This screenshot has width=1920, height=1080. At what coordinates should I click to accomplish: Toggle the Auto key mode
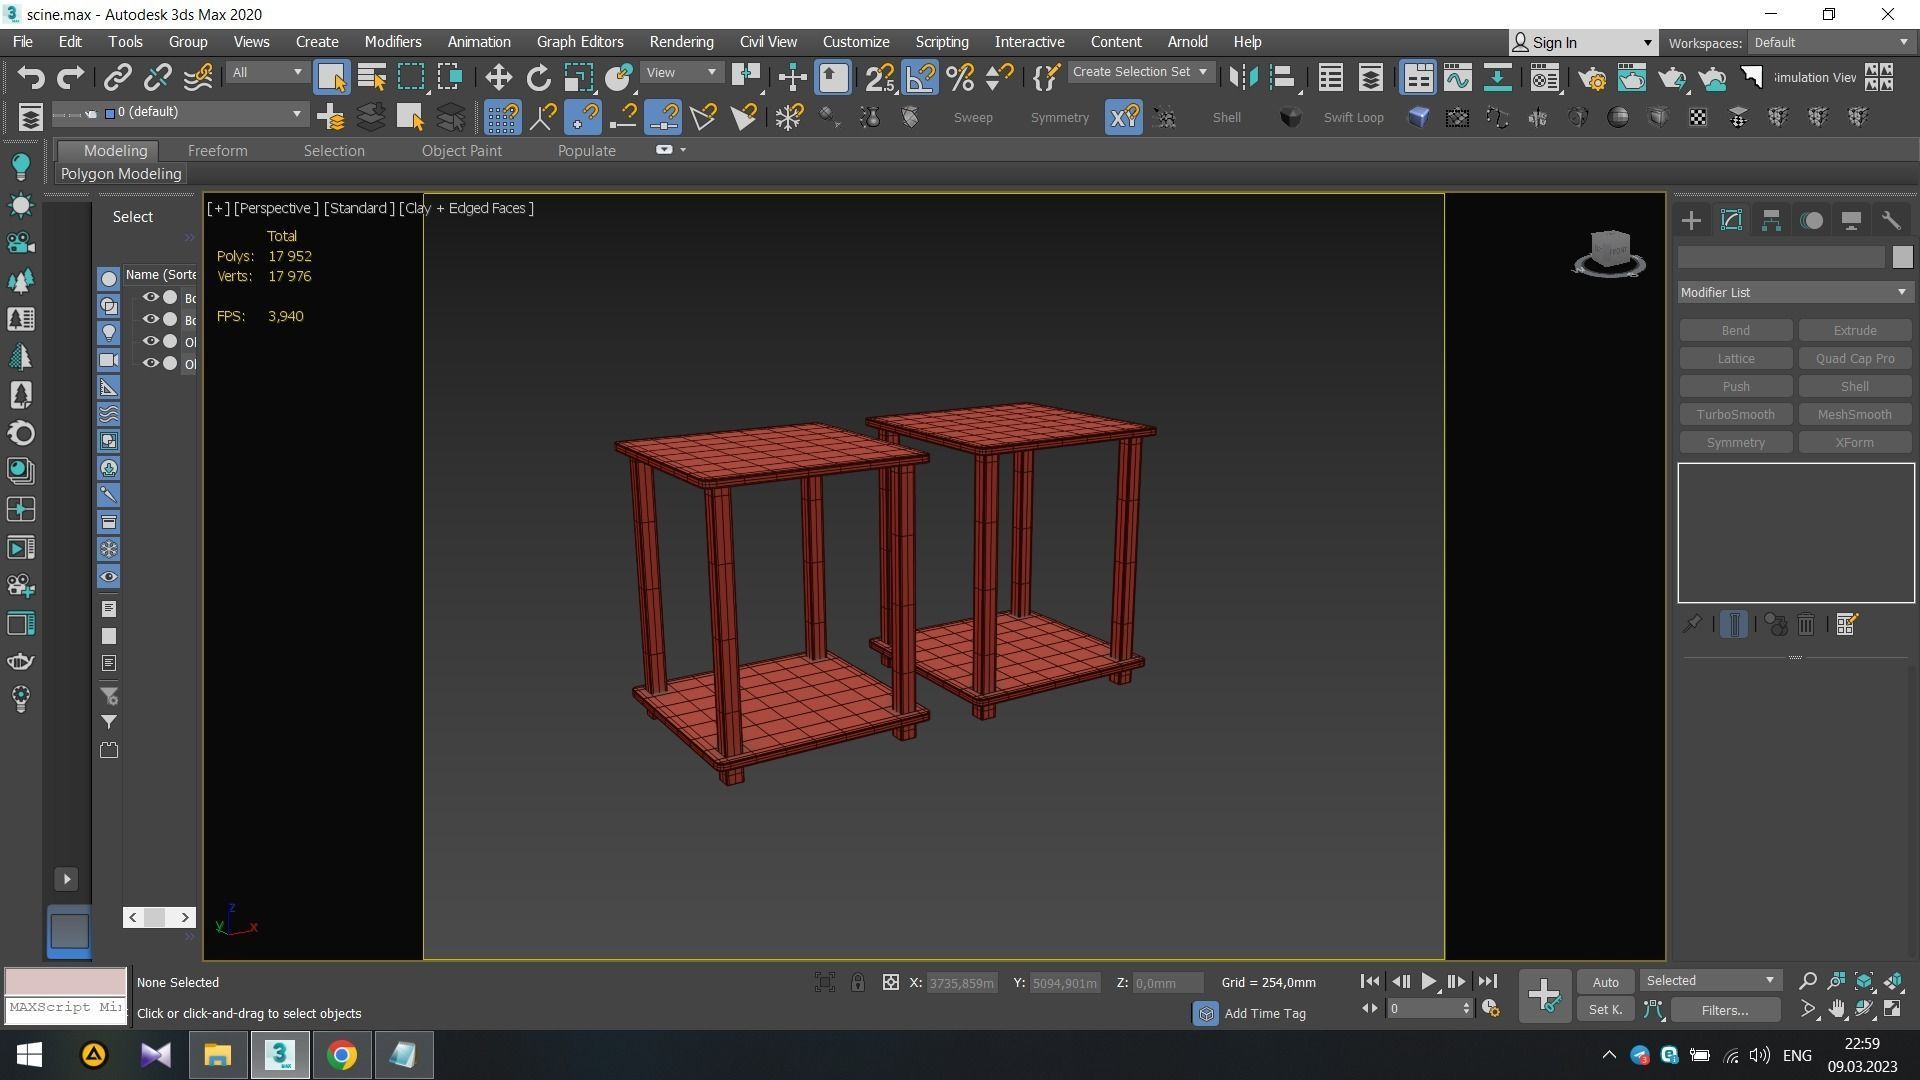pyautogui.click(x=1605, y=982)
